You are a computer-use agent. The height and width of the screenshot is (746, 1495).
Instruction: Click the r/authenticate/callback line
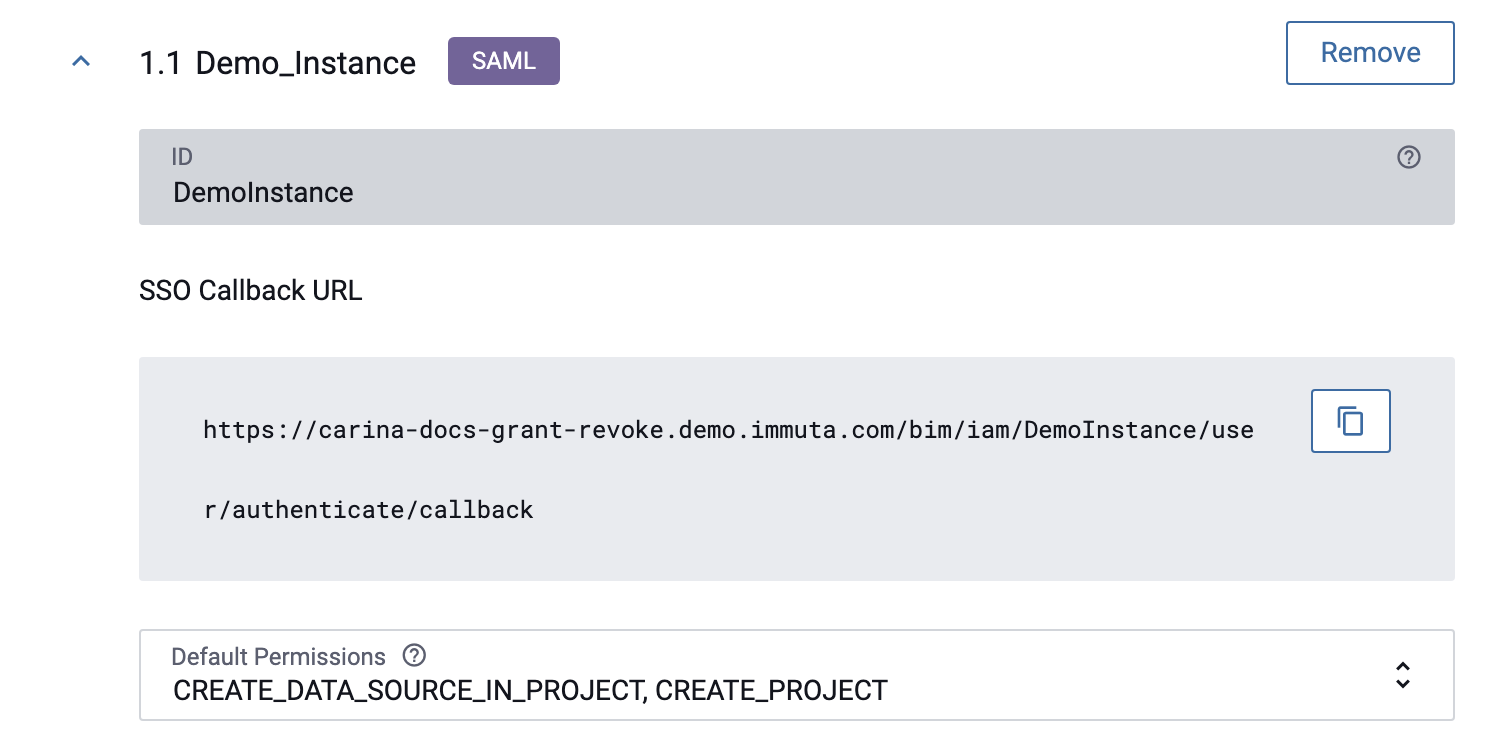(368, 510)
